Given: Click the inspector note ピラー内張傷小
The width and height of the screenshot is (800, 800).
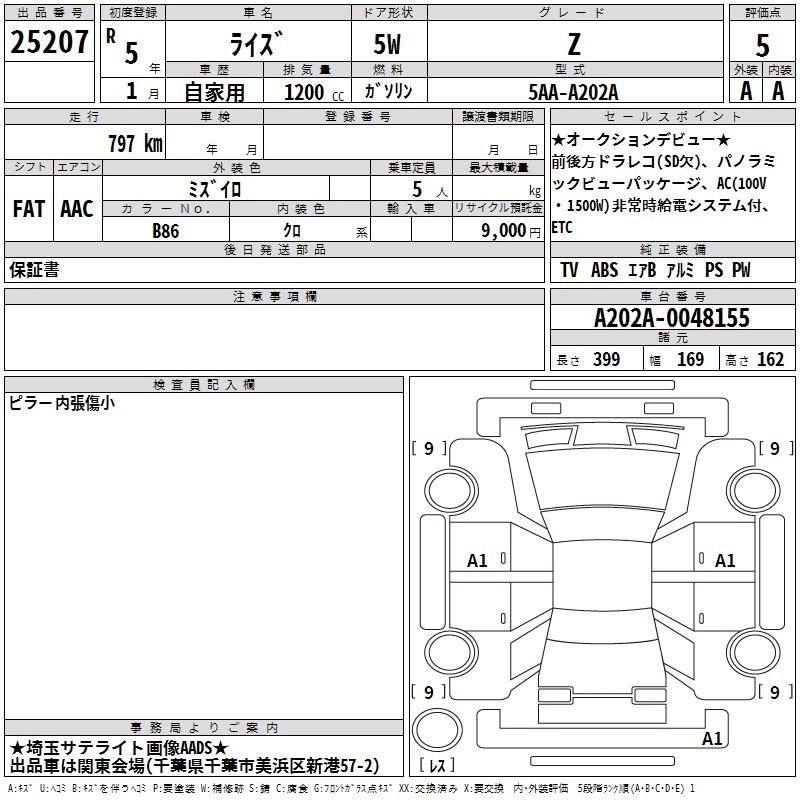Looking at the screenshot, I should click(x=62, y=403).
